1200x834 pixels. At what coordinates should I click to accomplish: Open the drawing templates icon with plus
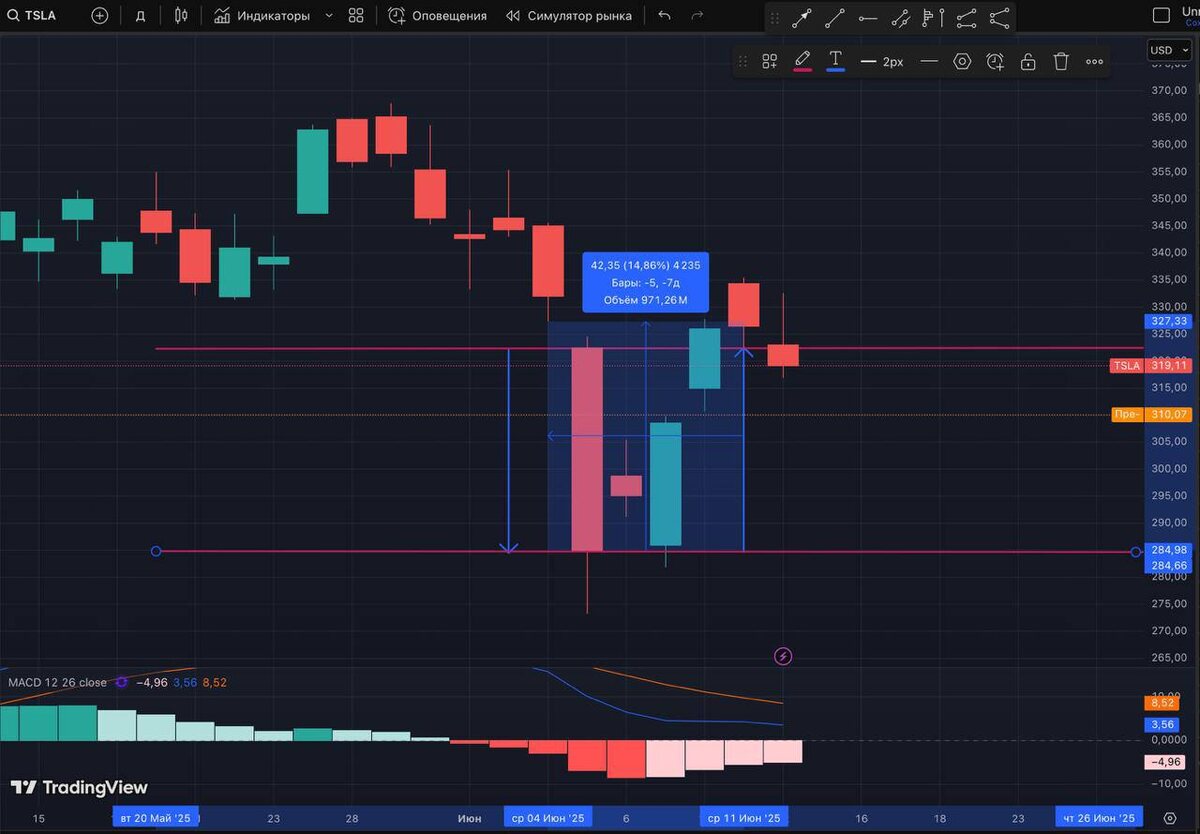(x=770, y=62)
